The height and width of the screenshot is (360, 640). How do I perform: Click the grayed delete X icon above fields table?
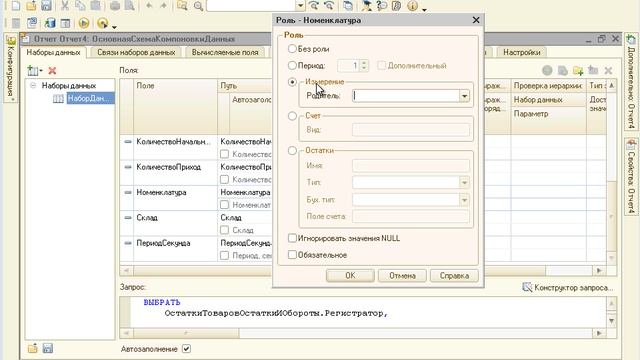[608, 71]
